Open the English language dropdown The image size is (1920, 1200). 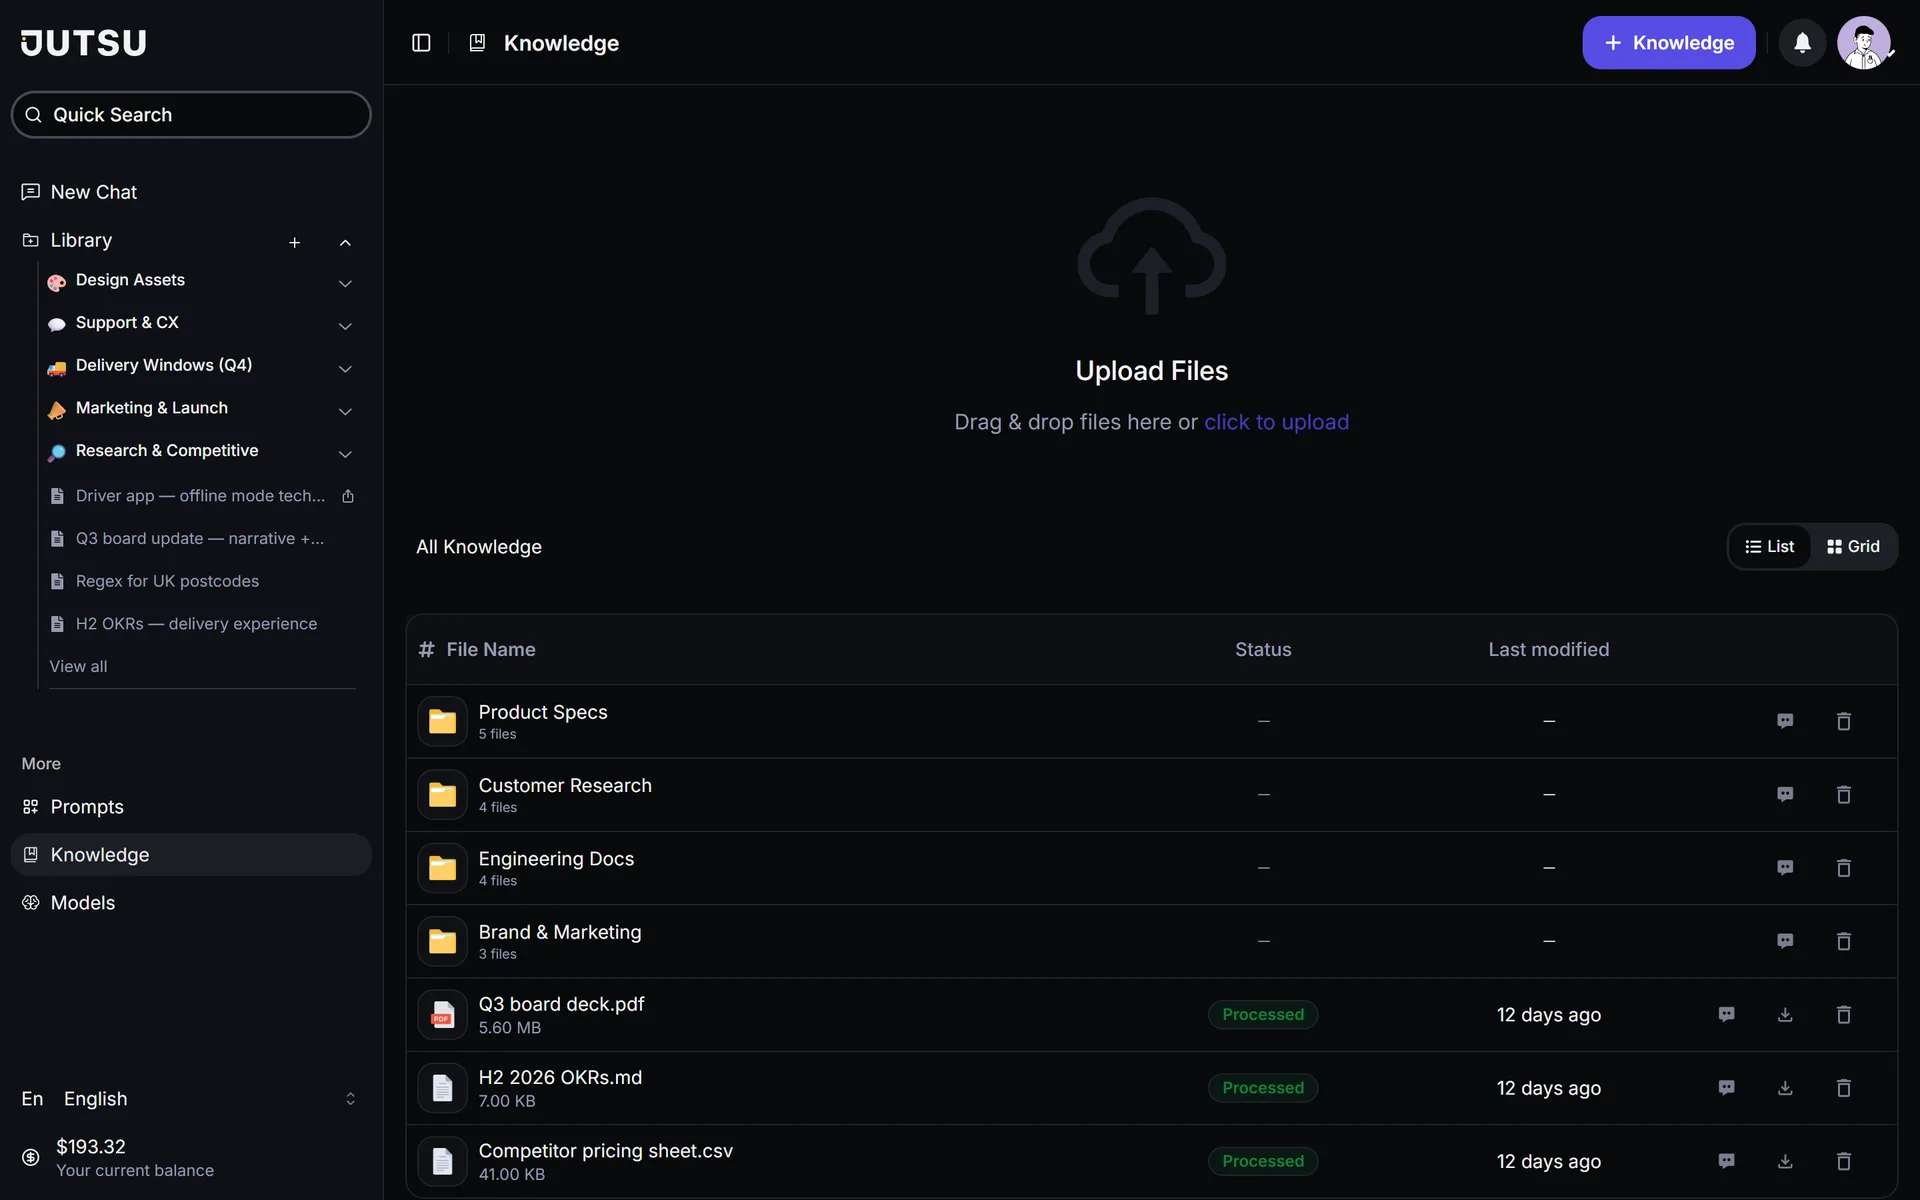190,1099
